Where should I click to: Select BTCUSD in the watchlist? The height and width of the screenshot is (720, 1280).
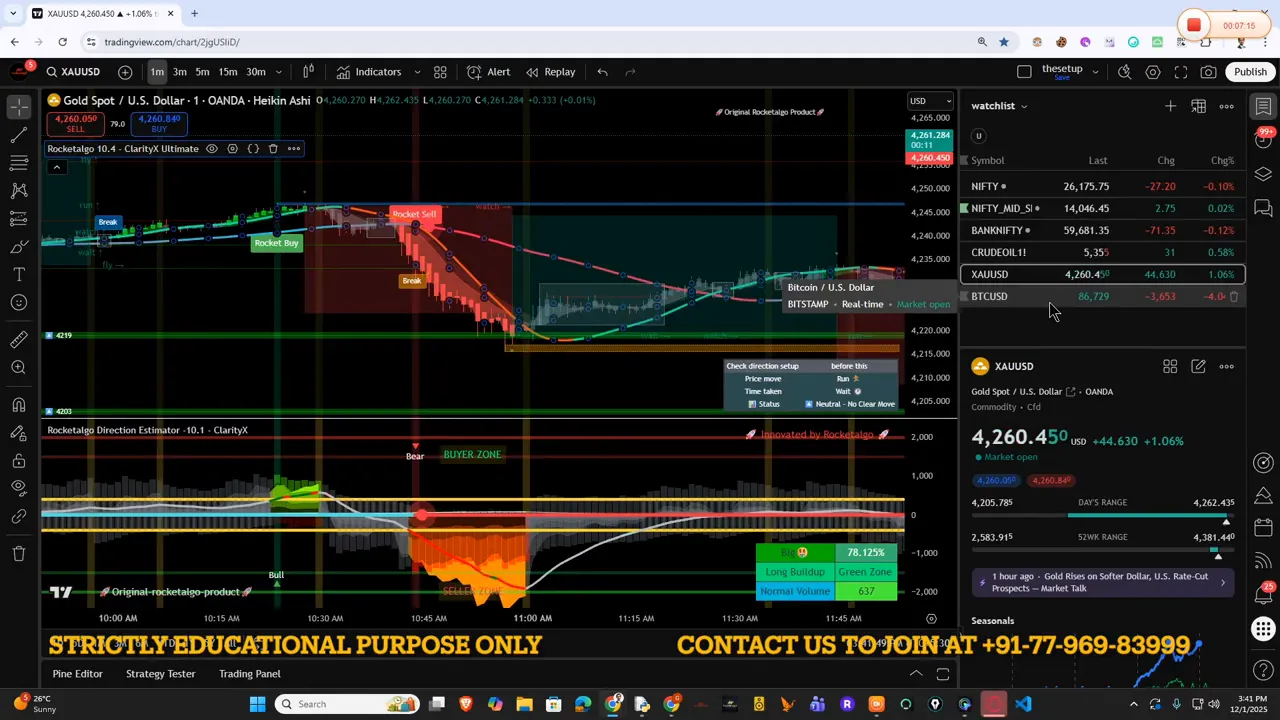(989, 296)
